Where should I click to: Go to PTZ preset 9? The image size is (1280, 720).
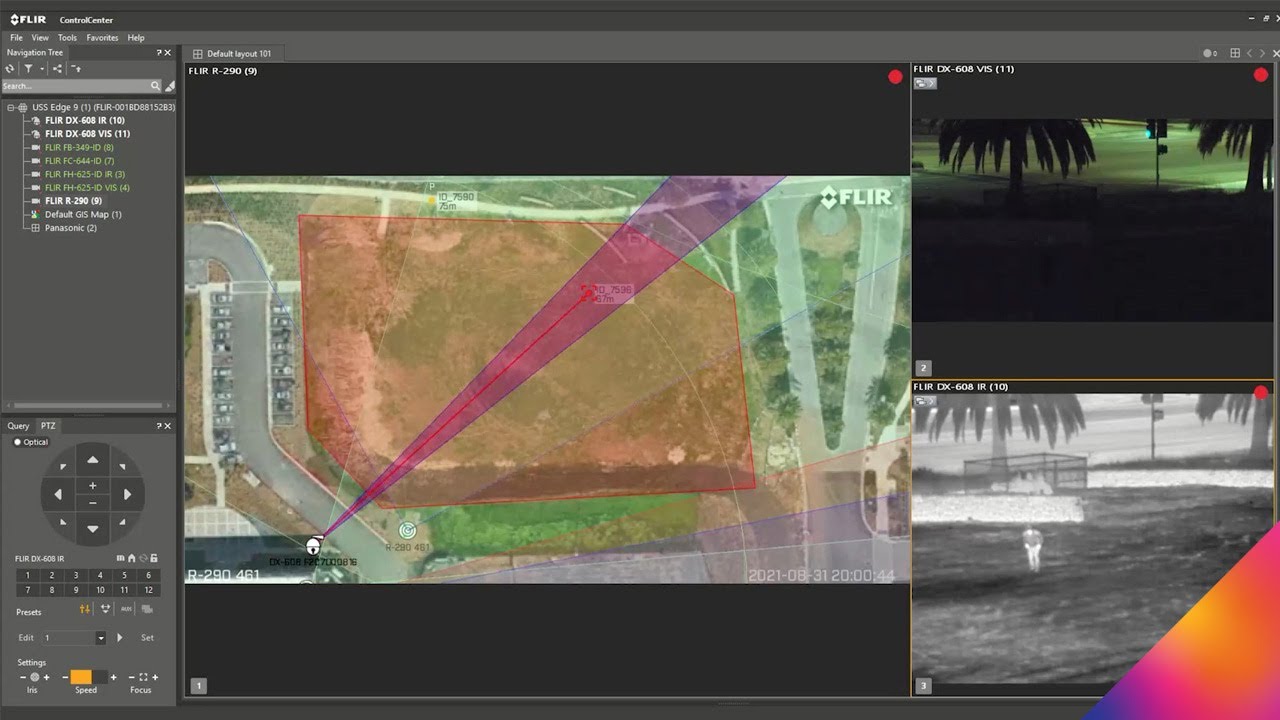tap(76, 590)
